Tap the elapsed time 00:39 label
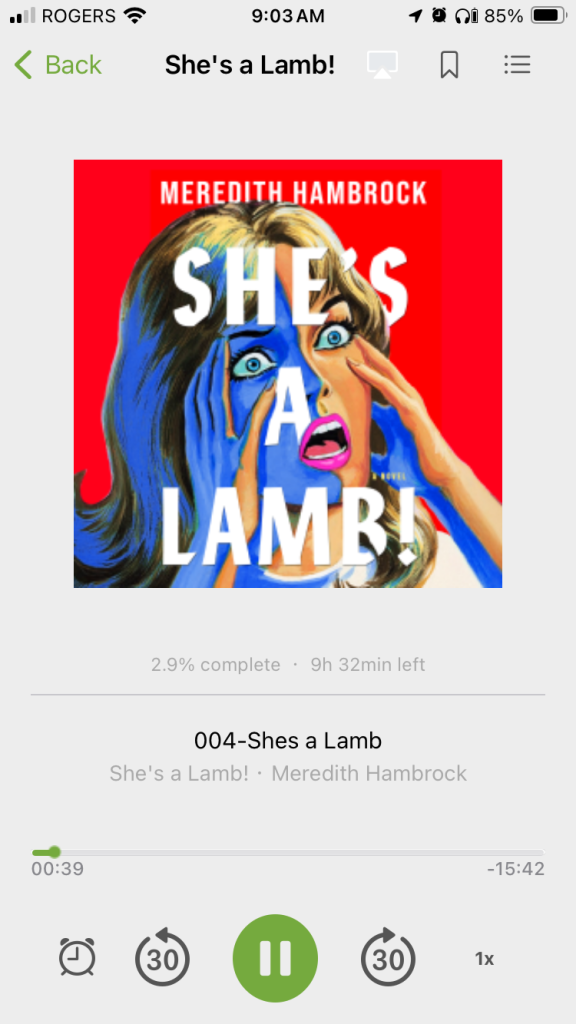Image resolution: width=576 pixels, height=1024 pixels. click(x=57, y=869)
